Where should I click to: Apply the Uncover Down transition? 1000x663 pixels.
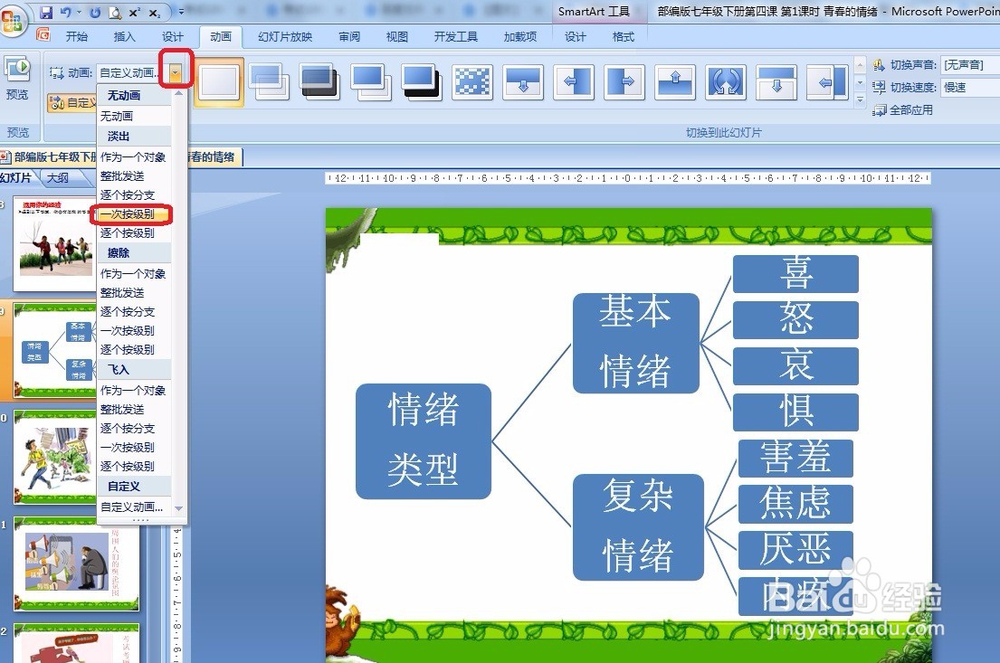[x=776, y=82]
